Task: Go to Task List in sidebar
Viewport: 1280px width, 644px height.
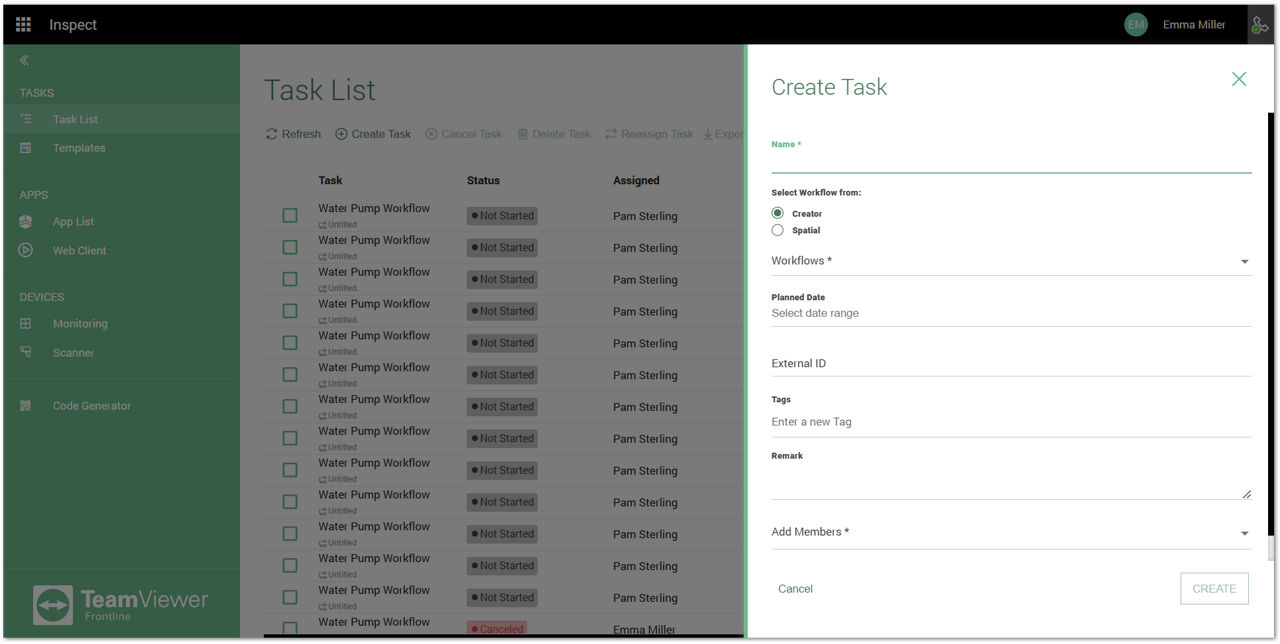Action: pyautogui.click(x=75, y=120)
